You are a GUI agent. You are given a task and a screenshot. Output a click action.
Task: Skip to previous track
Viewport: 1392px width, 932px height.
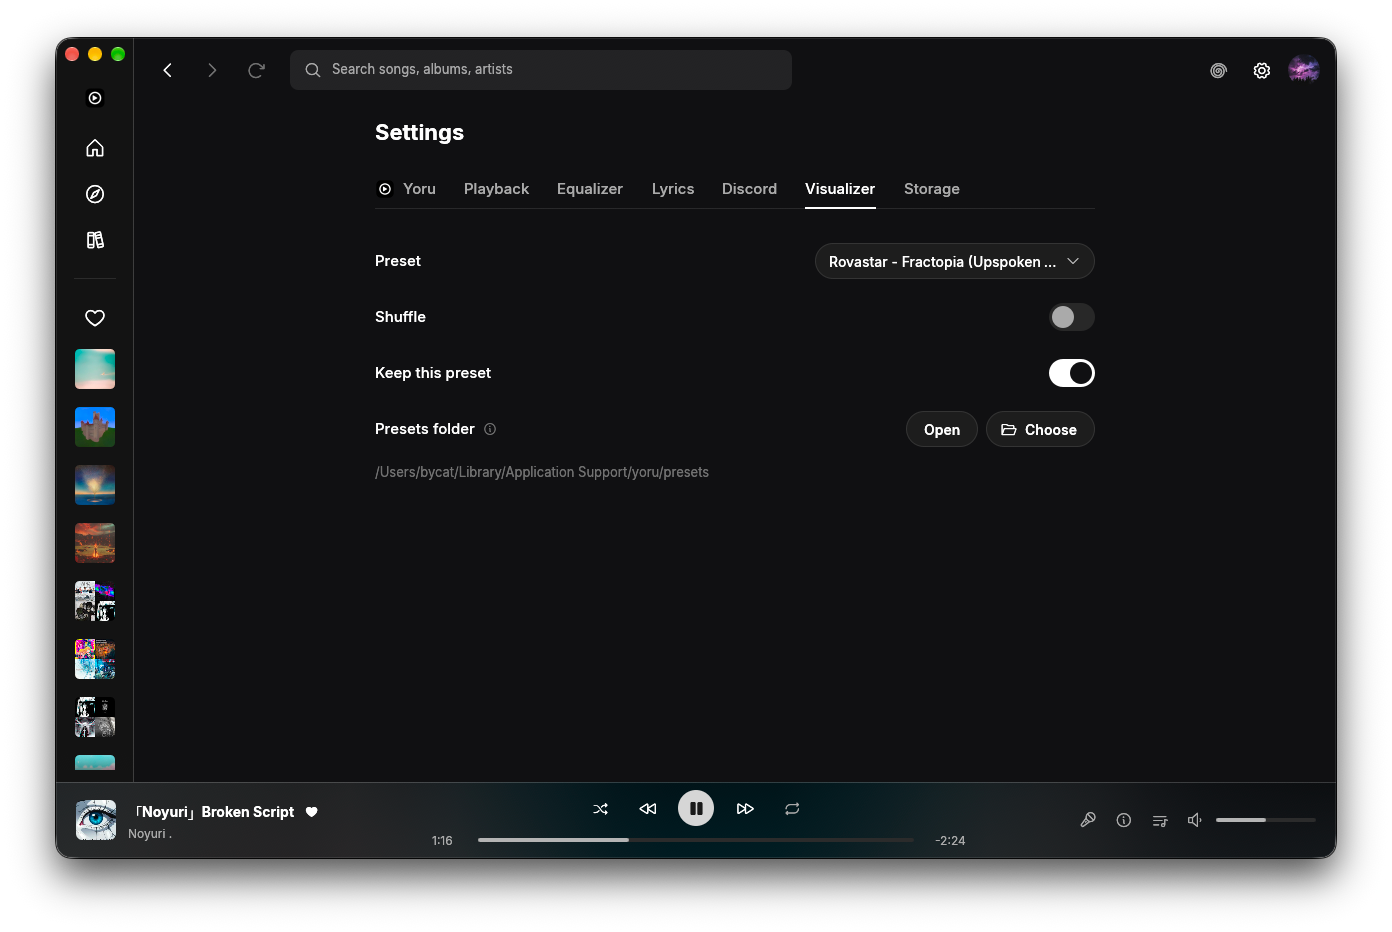pos(648,809)
